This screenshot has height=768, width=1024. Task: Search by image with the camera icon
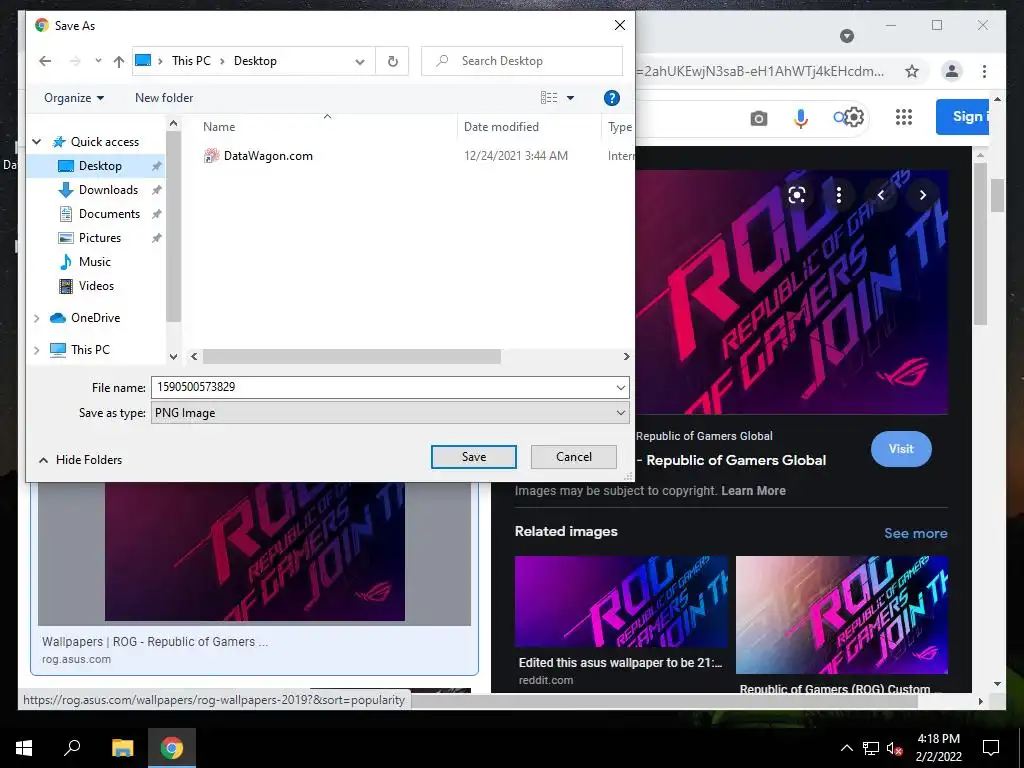tap(758, 118)
